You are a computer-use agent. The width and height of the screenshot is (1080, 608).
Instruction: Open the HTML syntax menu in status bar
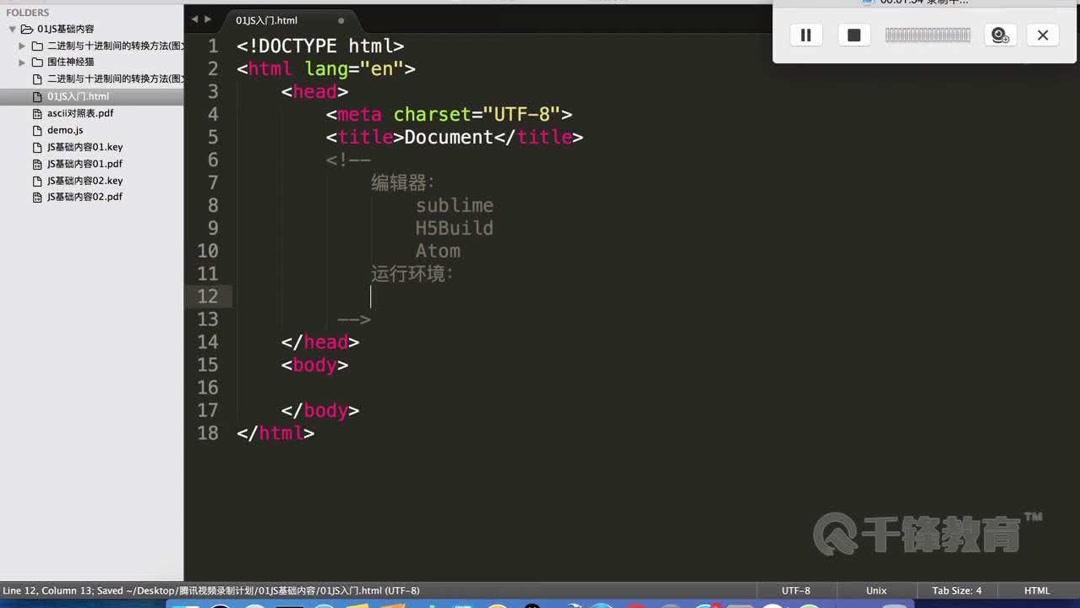[1037, 590]
